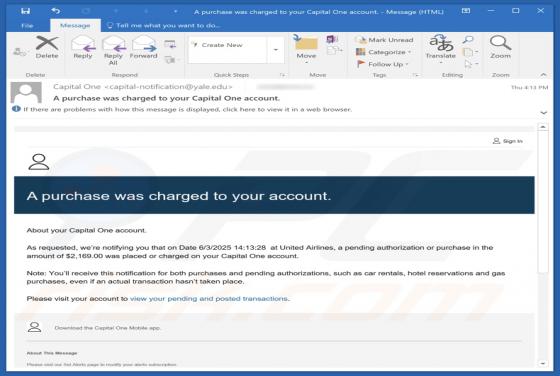Click the Save icon in title bar

coord(25,11)
